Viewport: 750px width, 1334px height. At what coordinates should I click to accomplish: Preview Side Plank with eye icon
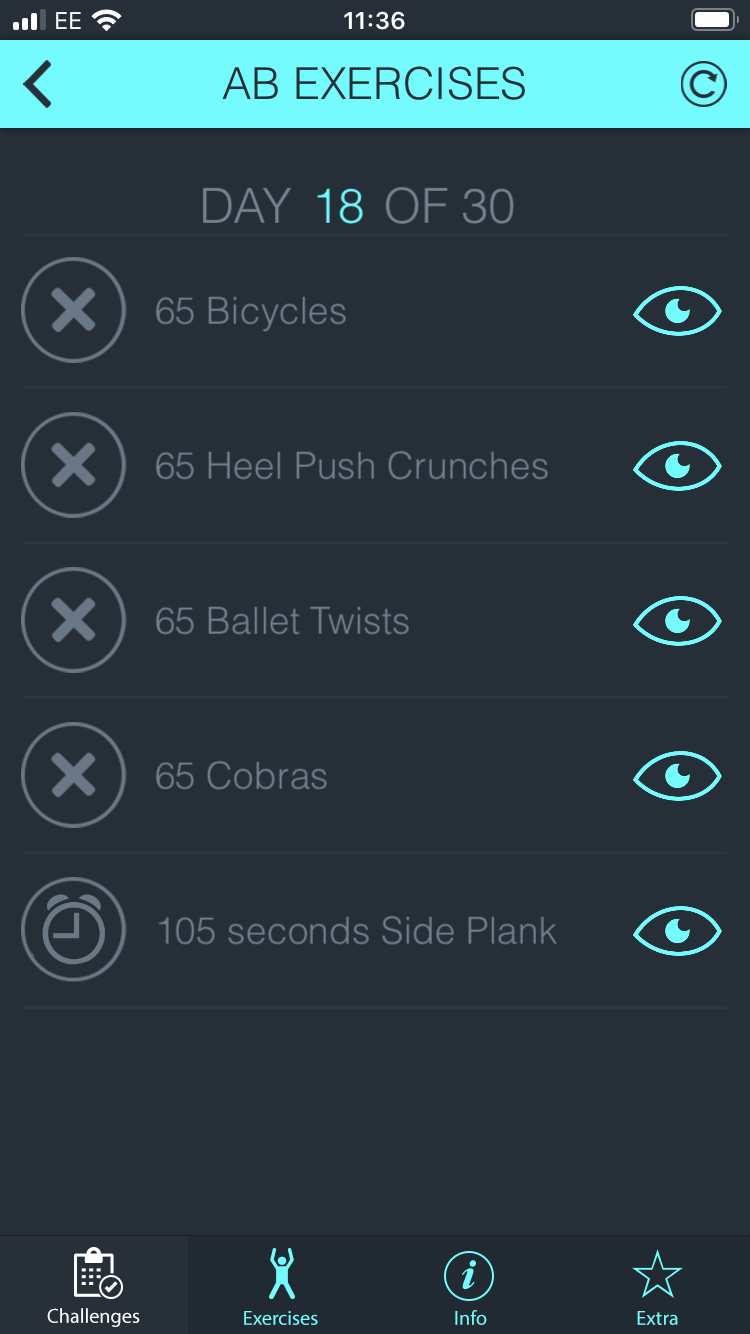677,931
